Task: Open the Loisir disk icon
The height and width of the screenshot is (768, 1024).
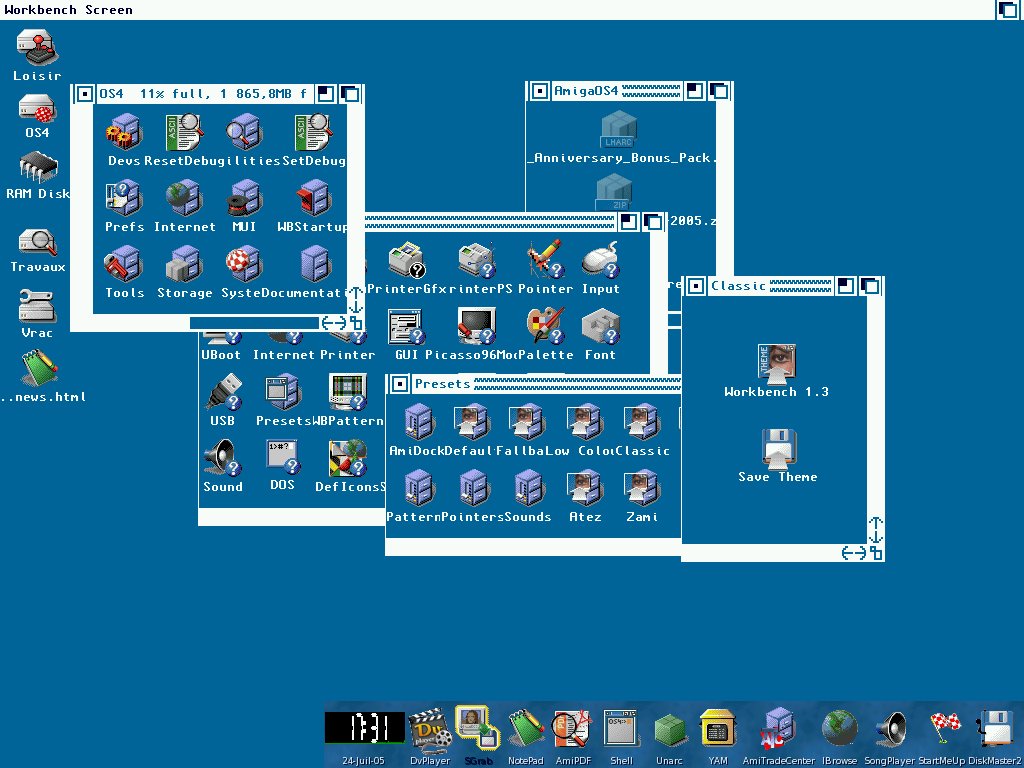Action: (x=38, y=47)
